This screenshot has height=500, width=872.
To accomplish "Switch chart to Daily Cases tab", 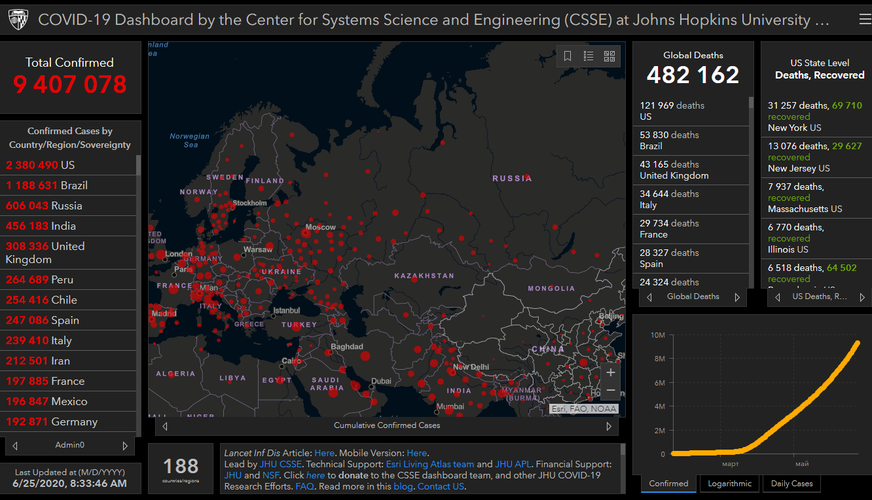I will coord(789,484).
